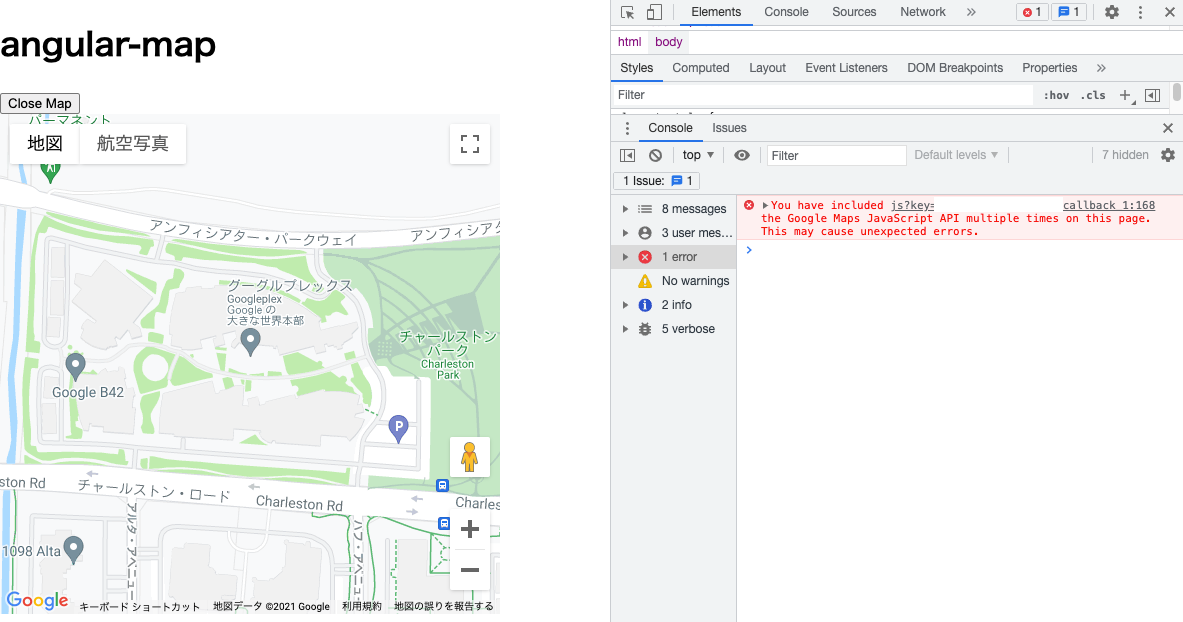
Task: Select the inspect element picker icon
Action: tap(628, 12)
